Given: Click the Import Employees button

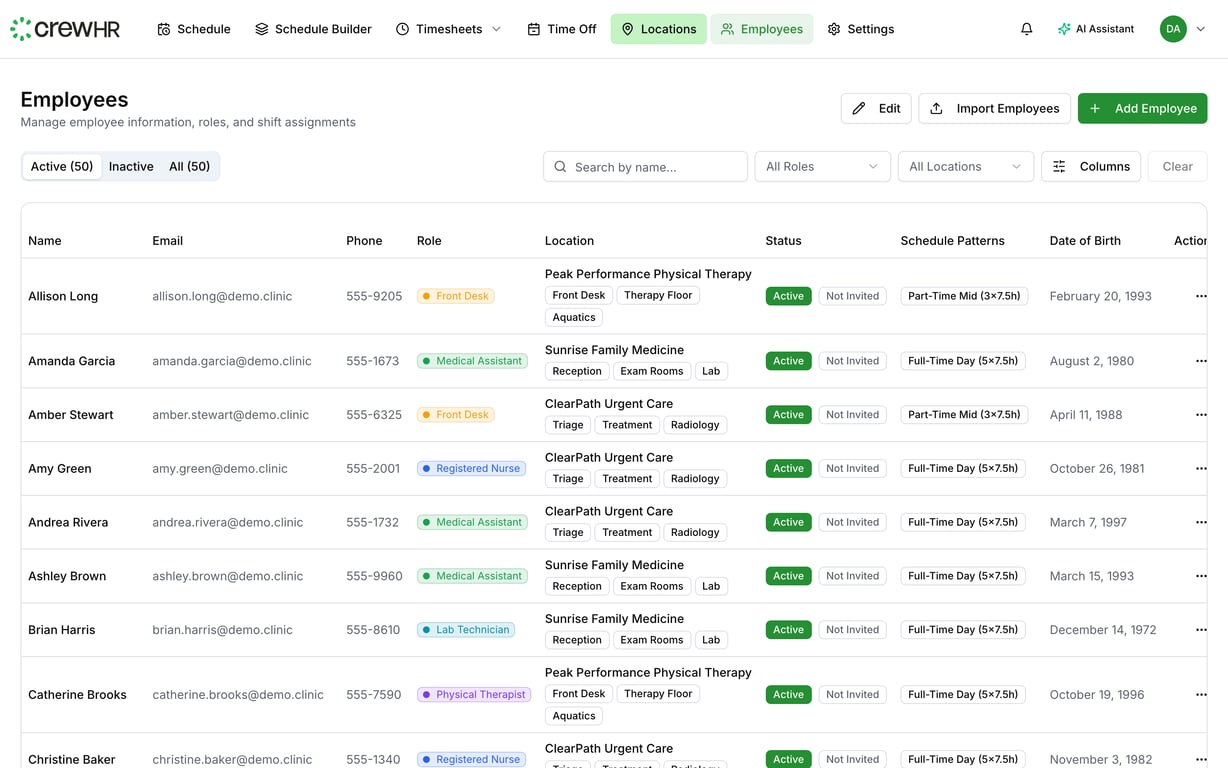Looking at the screenshot, I should [x=994, y=108].
